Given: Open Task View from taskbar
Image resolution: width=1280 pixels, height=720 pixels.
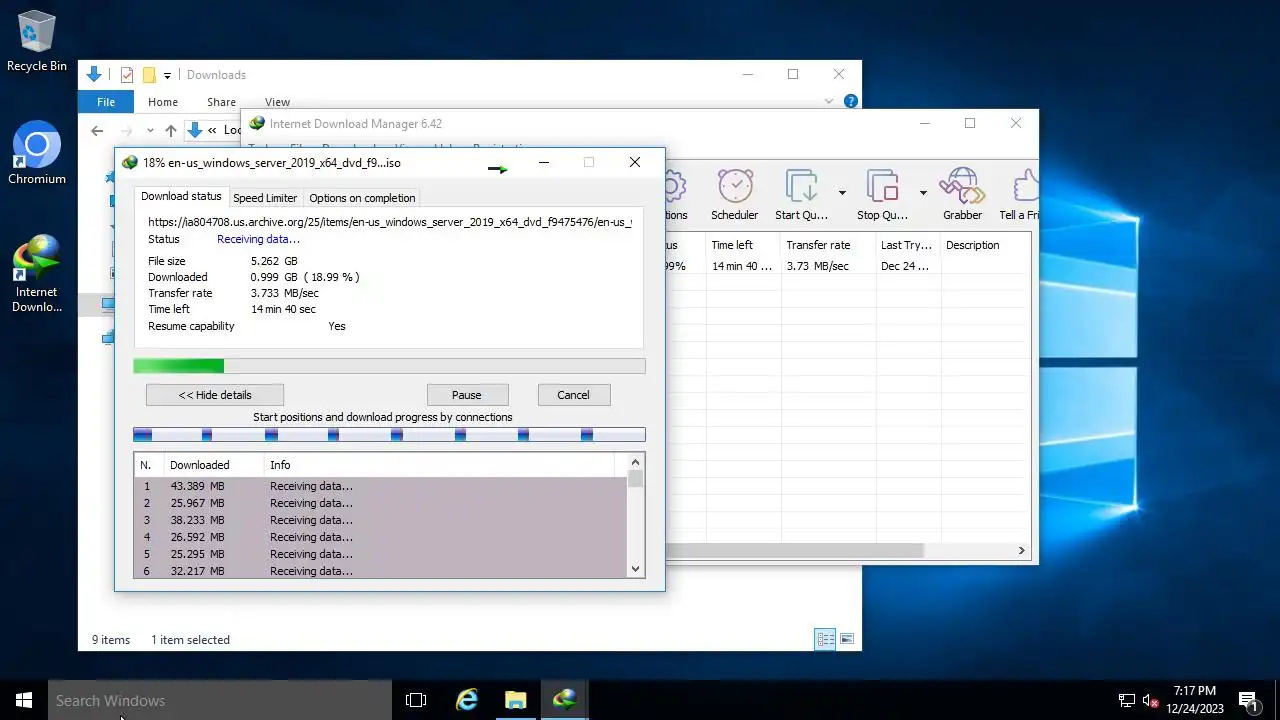Looking at the screenshot, I should point(416,700).
